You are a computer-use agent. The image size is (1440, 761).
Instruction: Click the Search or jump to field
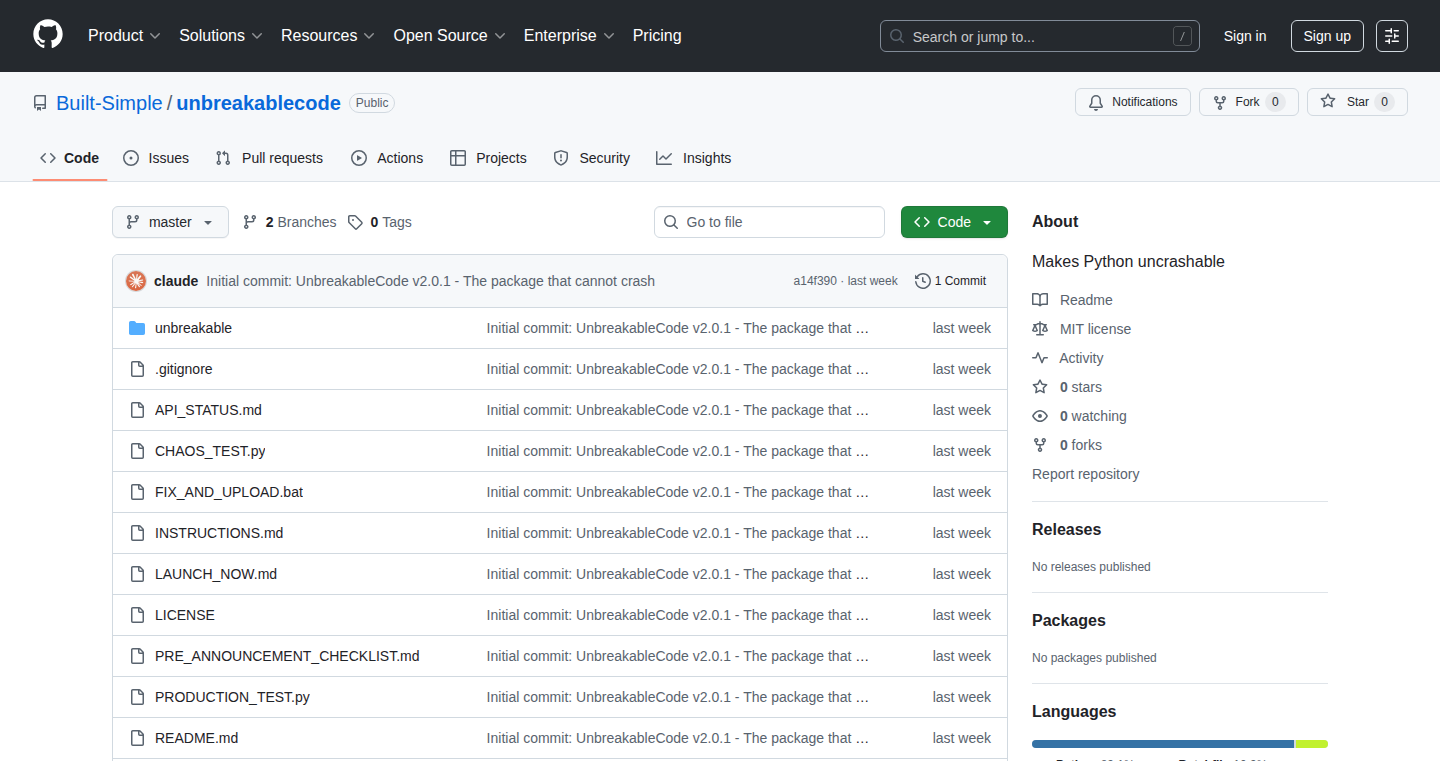[x=1040, y=36]
